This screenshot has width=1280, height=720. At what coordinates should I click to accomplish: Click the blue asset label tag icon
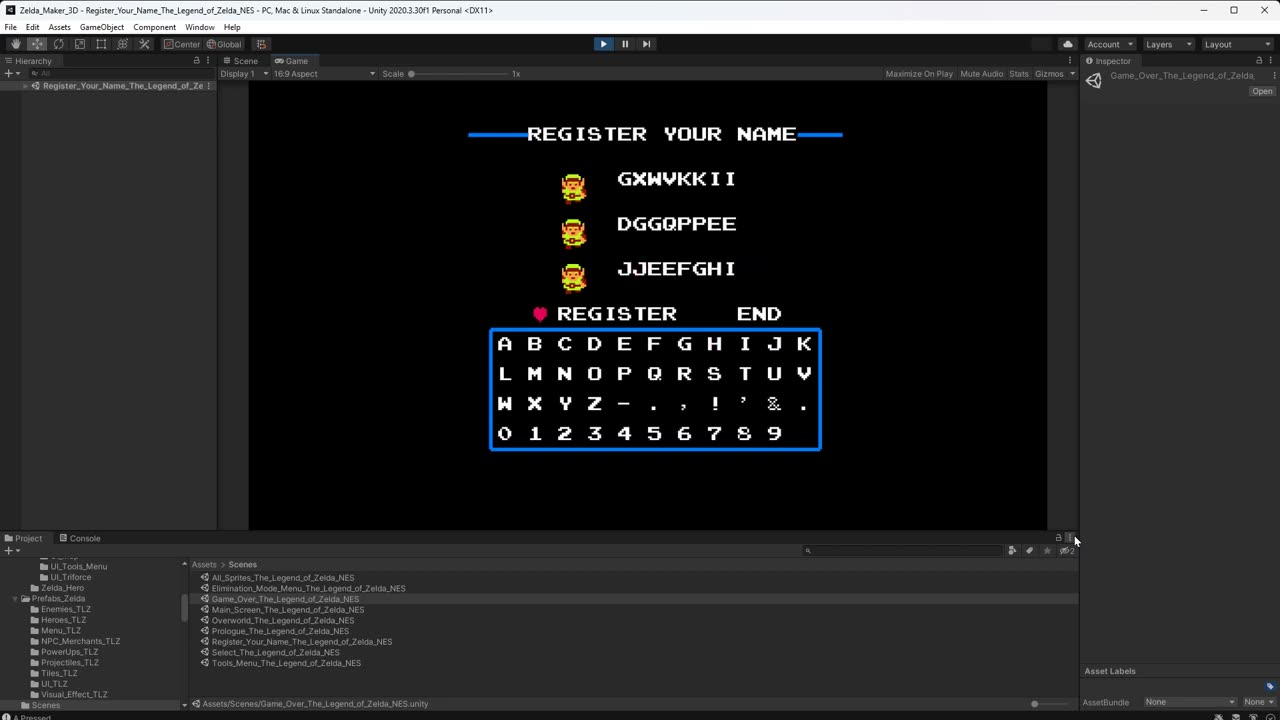[x=1270, y=686]
